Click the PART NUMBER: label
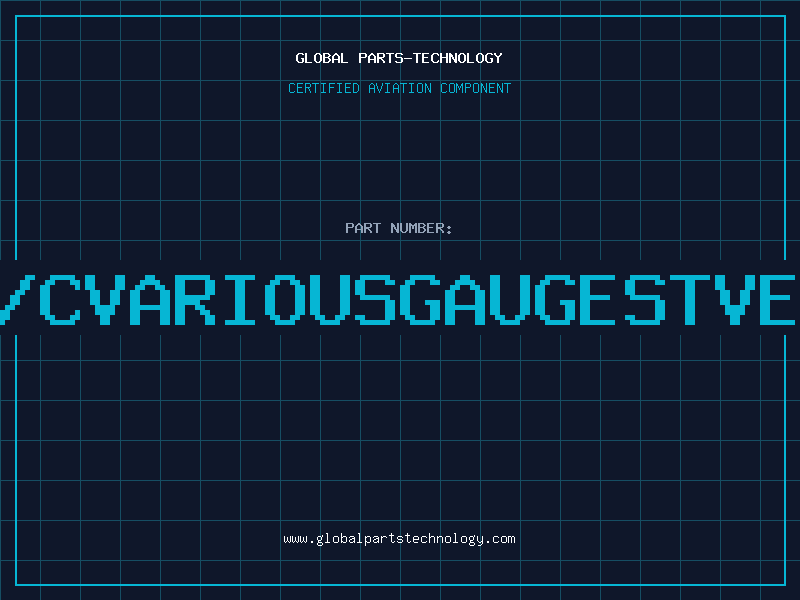The height and width of the screenshot is (600, 800). click(399, 228)
